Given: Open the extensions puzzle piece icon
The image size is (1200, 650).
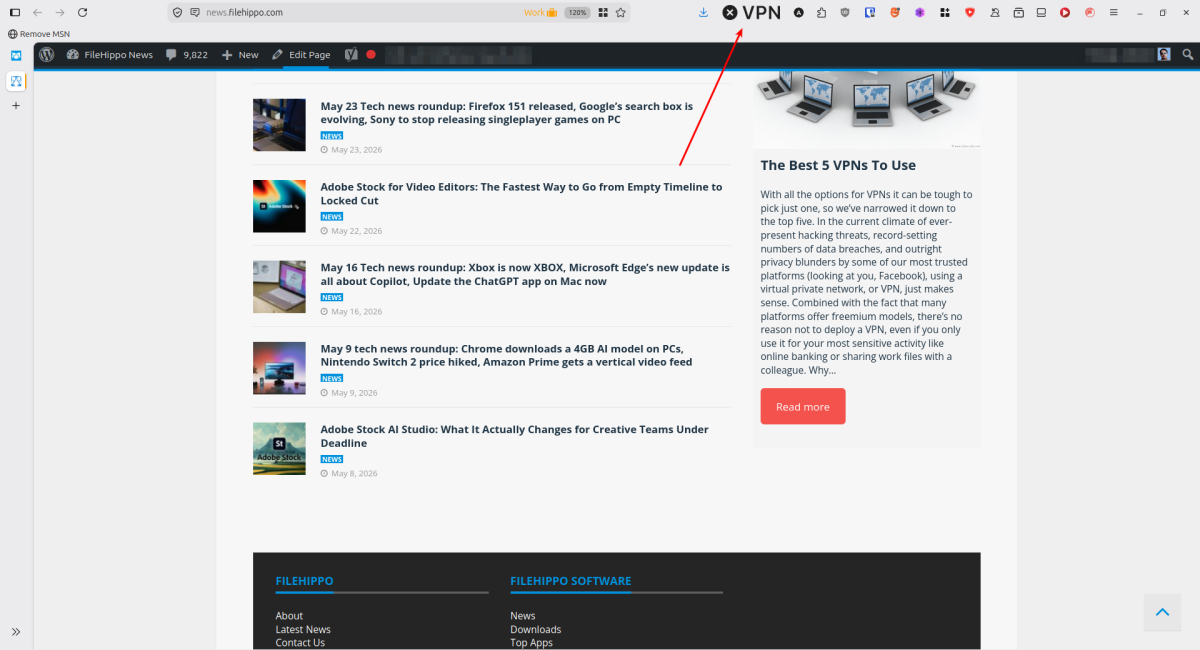Looking at the screenshot, I should tap(821, 12).
